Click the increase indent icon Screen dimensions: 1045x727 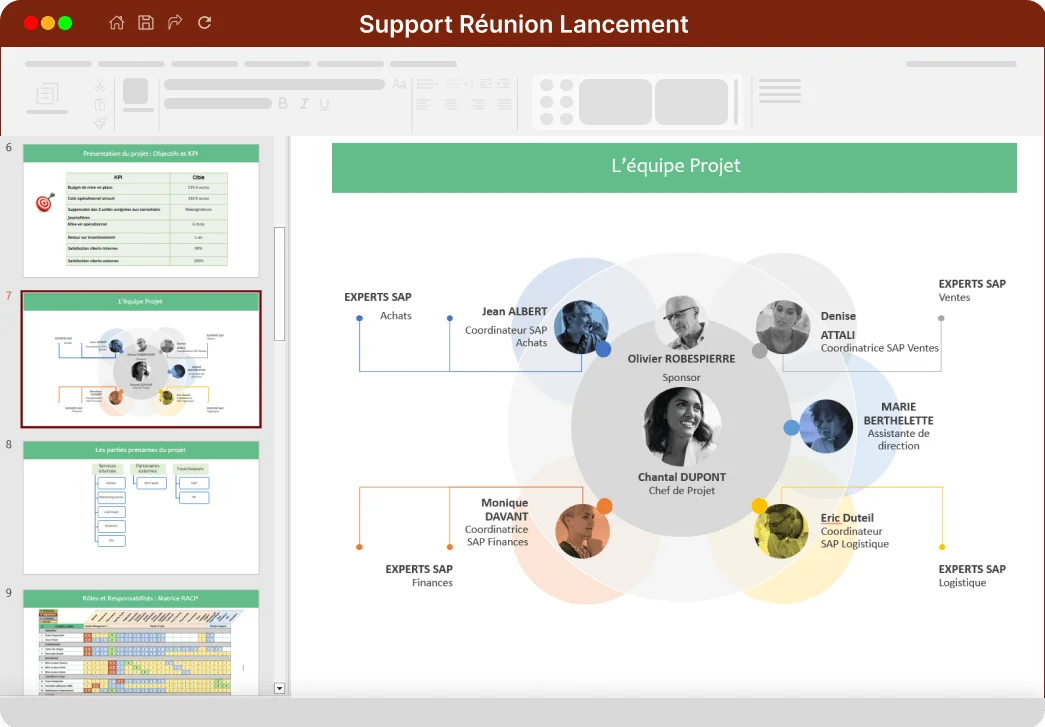(x=503, y=83)
